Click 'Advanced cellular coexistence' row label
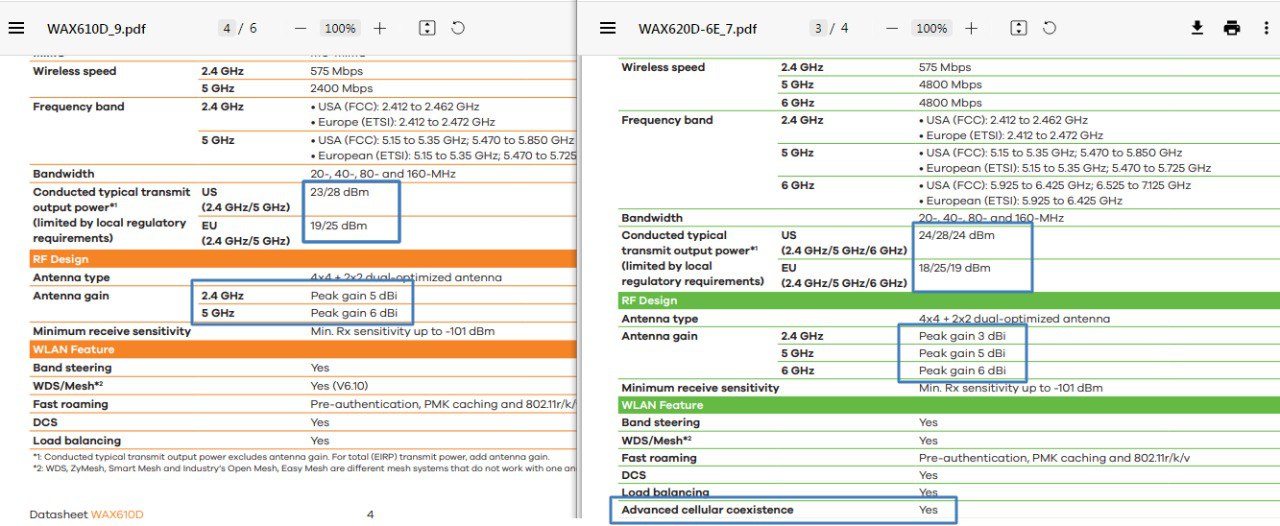The width and height of the screenshot is (1280, 526). coord(707,510)
